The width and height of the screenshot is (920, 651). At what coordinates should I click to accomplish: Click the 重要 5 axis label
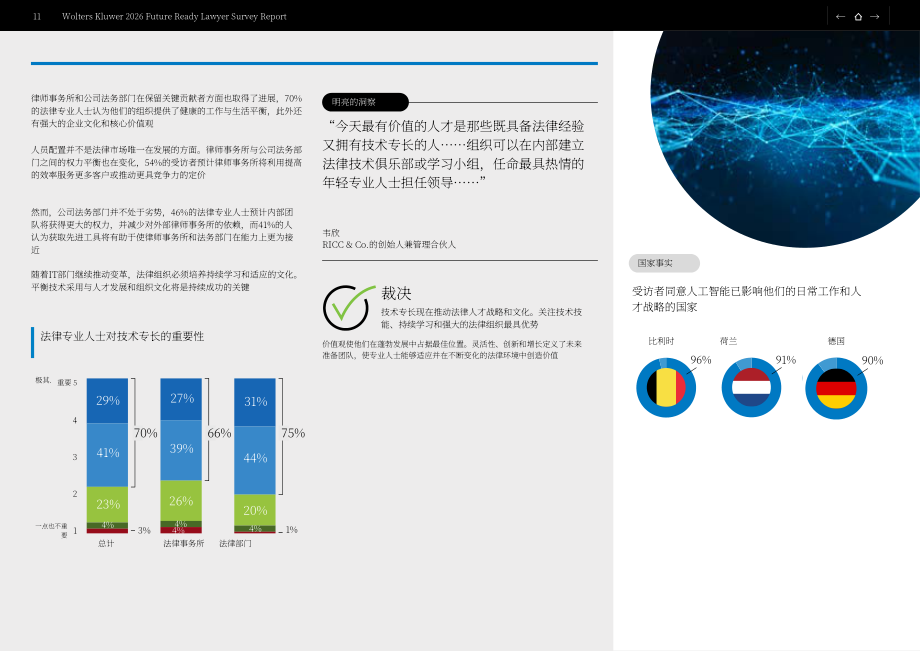[67, 382]
